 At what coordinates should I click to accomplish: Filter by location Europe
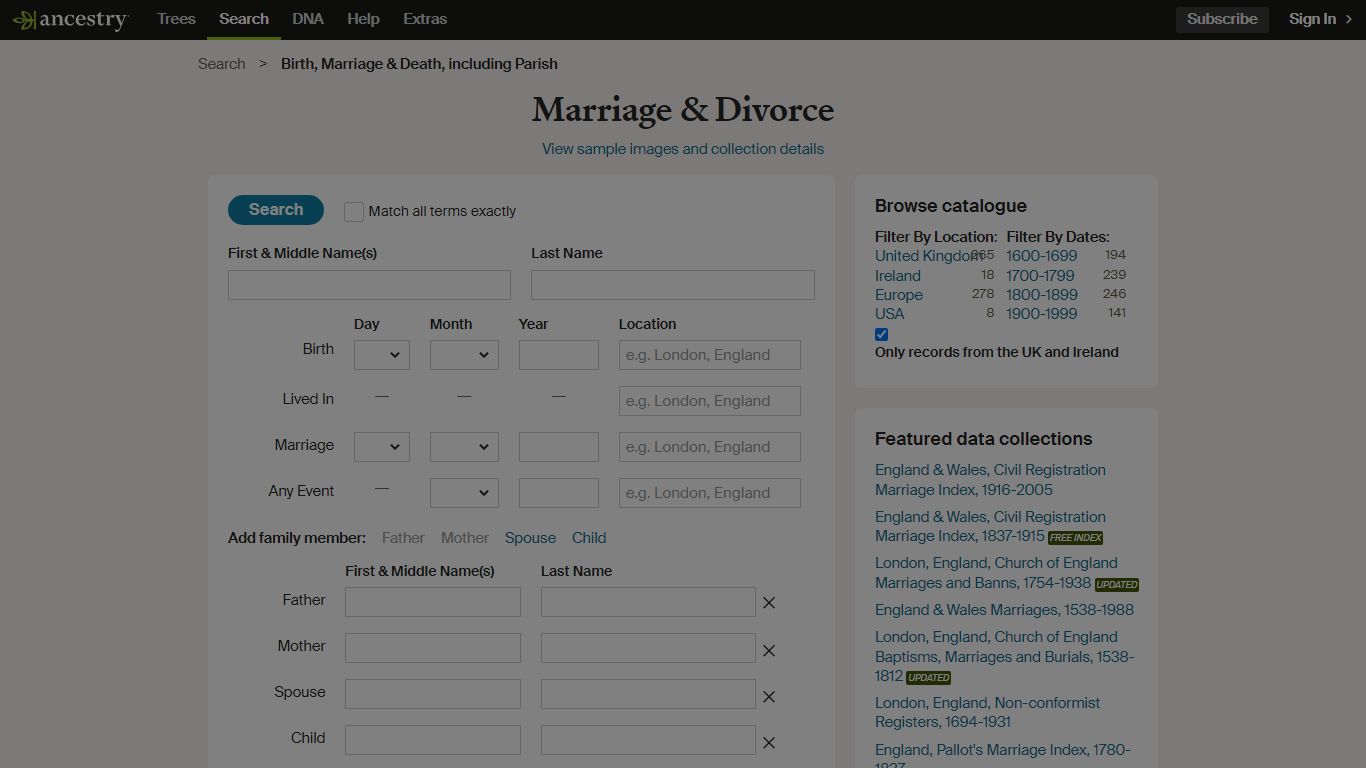tap(899, 295)
